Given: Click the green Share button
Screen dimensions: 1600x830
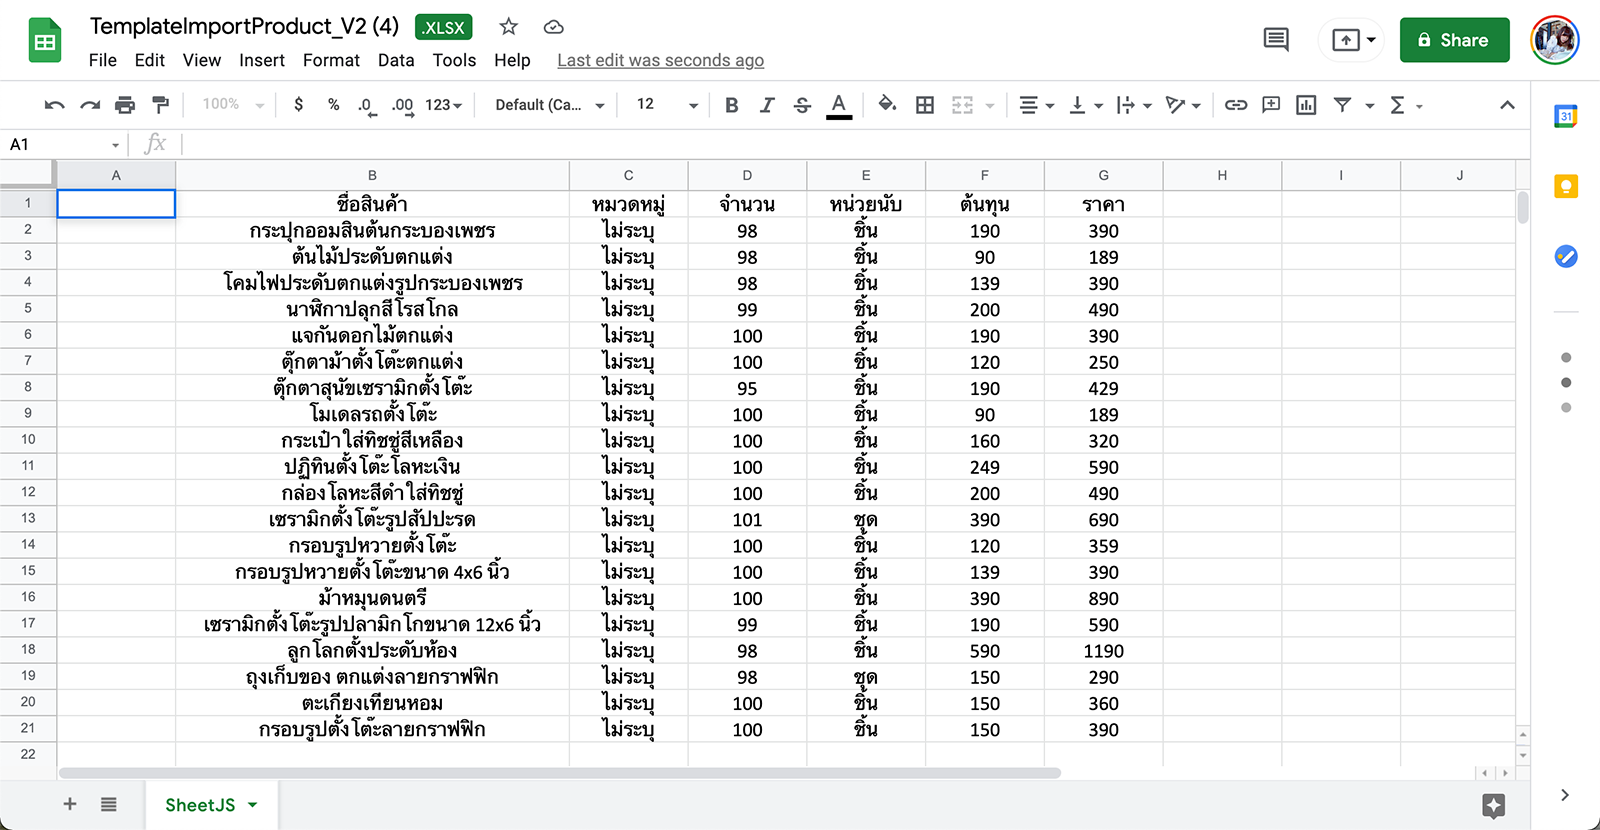Looking at the screenshot, I should [1454, 40].
